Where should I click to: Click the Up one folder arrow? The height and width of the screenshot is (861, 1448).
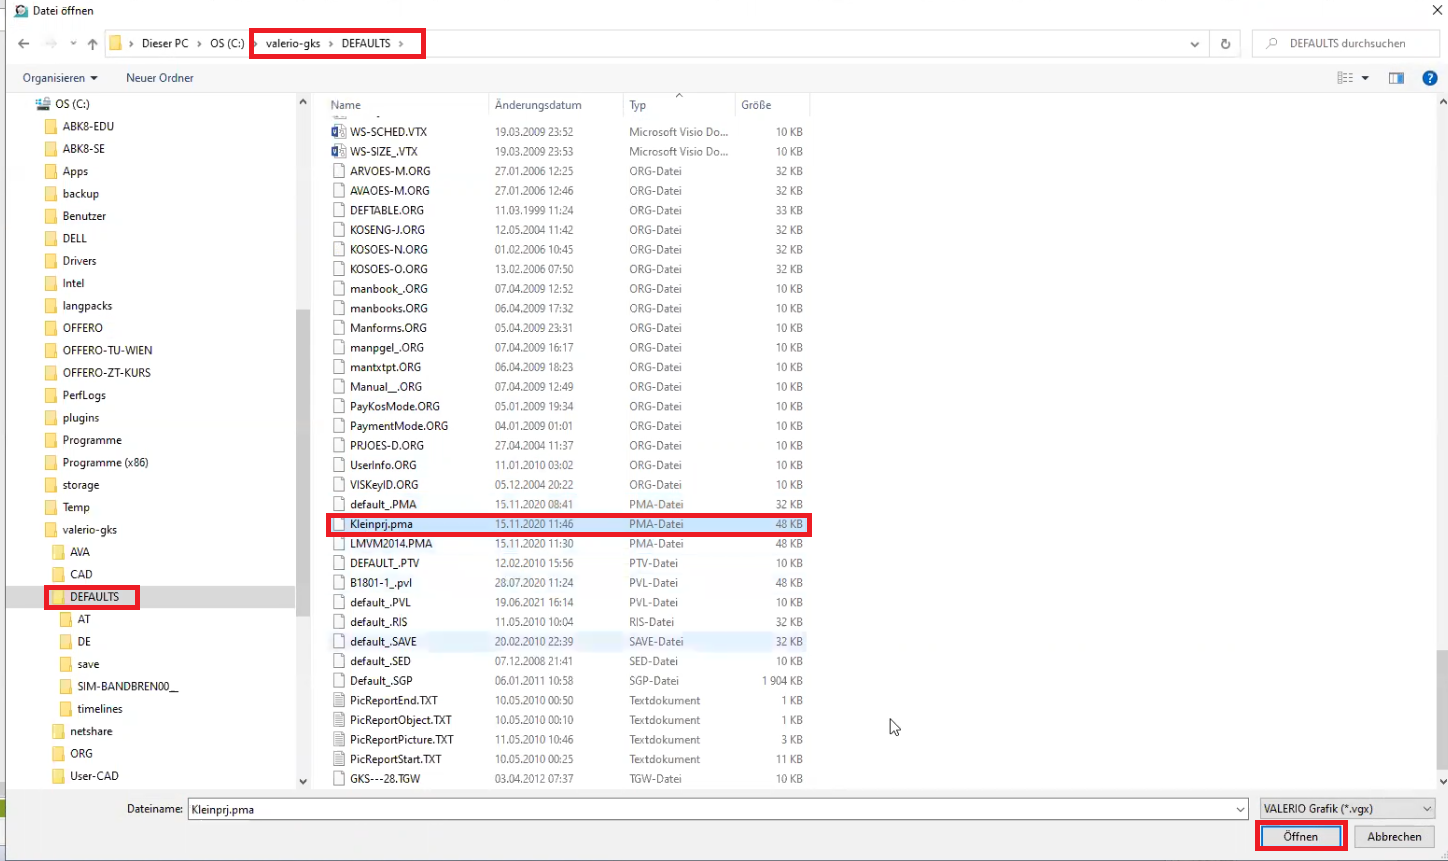93,44
